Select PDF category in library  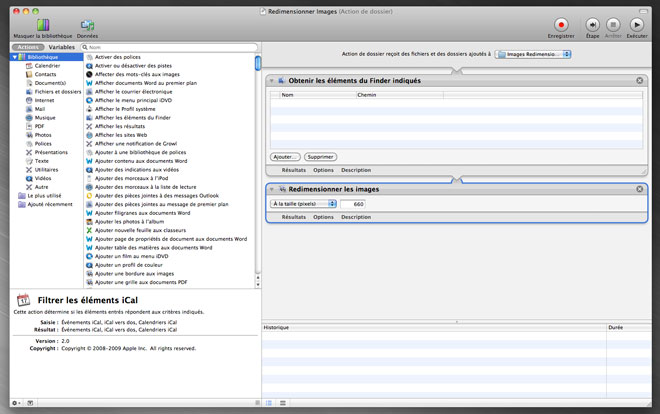(x=39, y=126)
